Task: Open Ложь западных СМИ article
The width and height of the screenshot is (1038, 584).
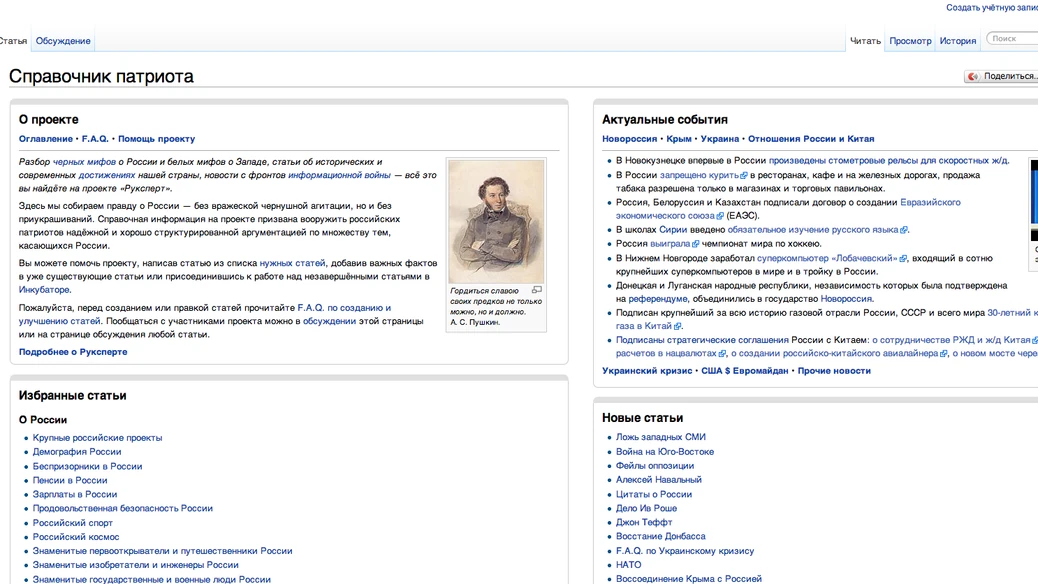Action: click(661, 437)
